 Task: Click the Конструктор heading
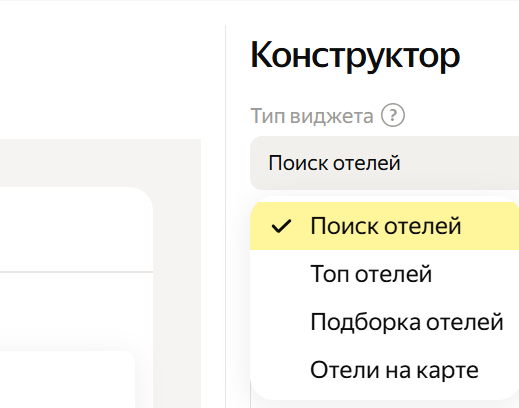pos(355,56)
